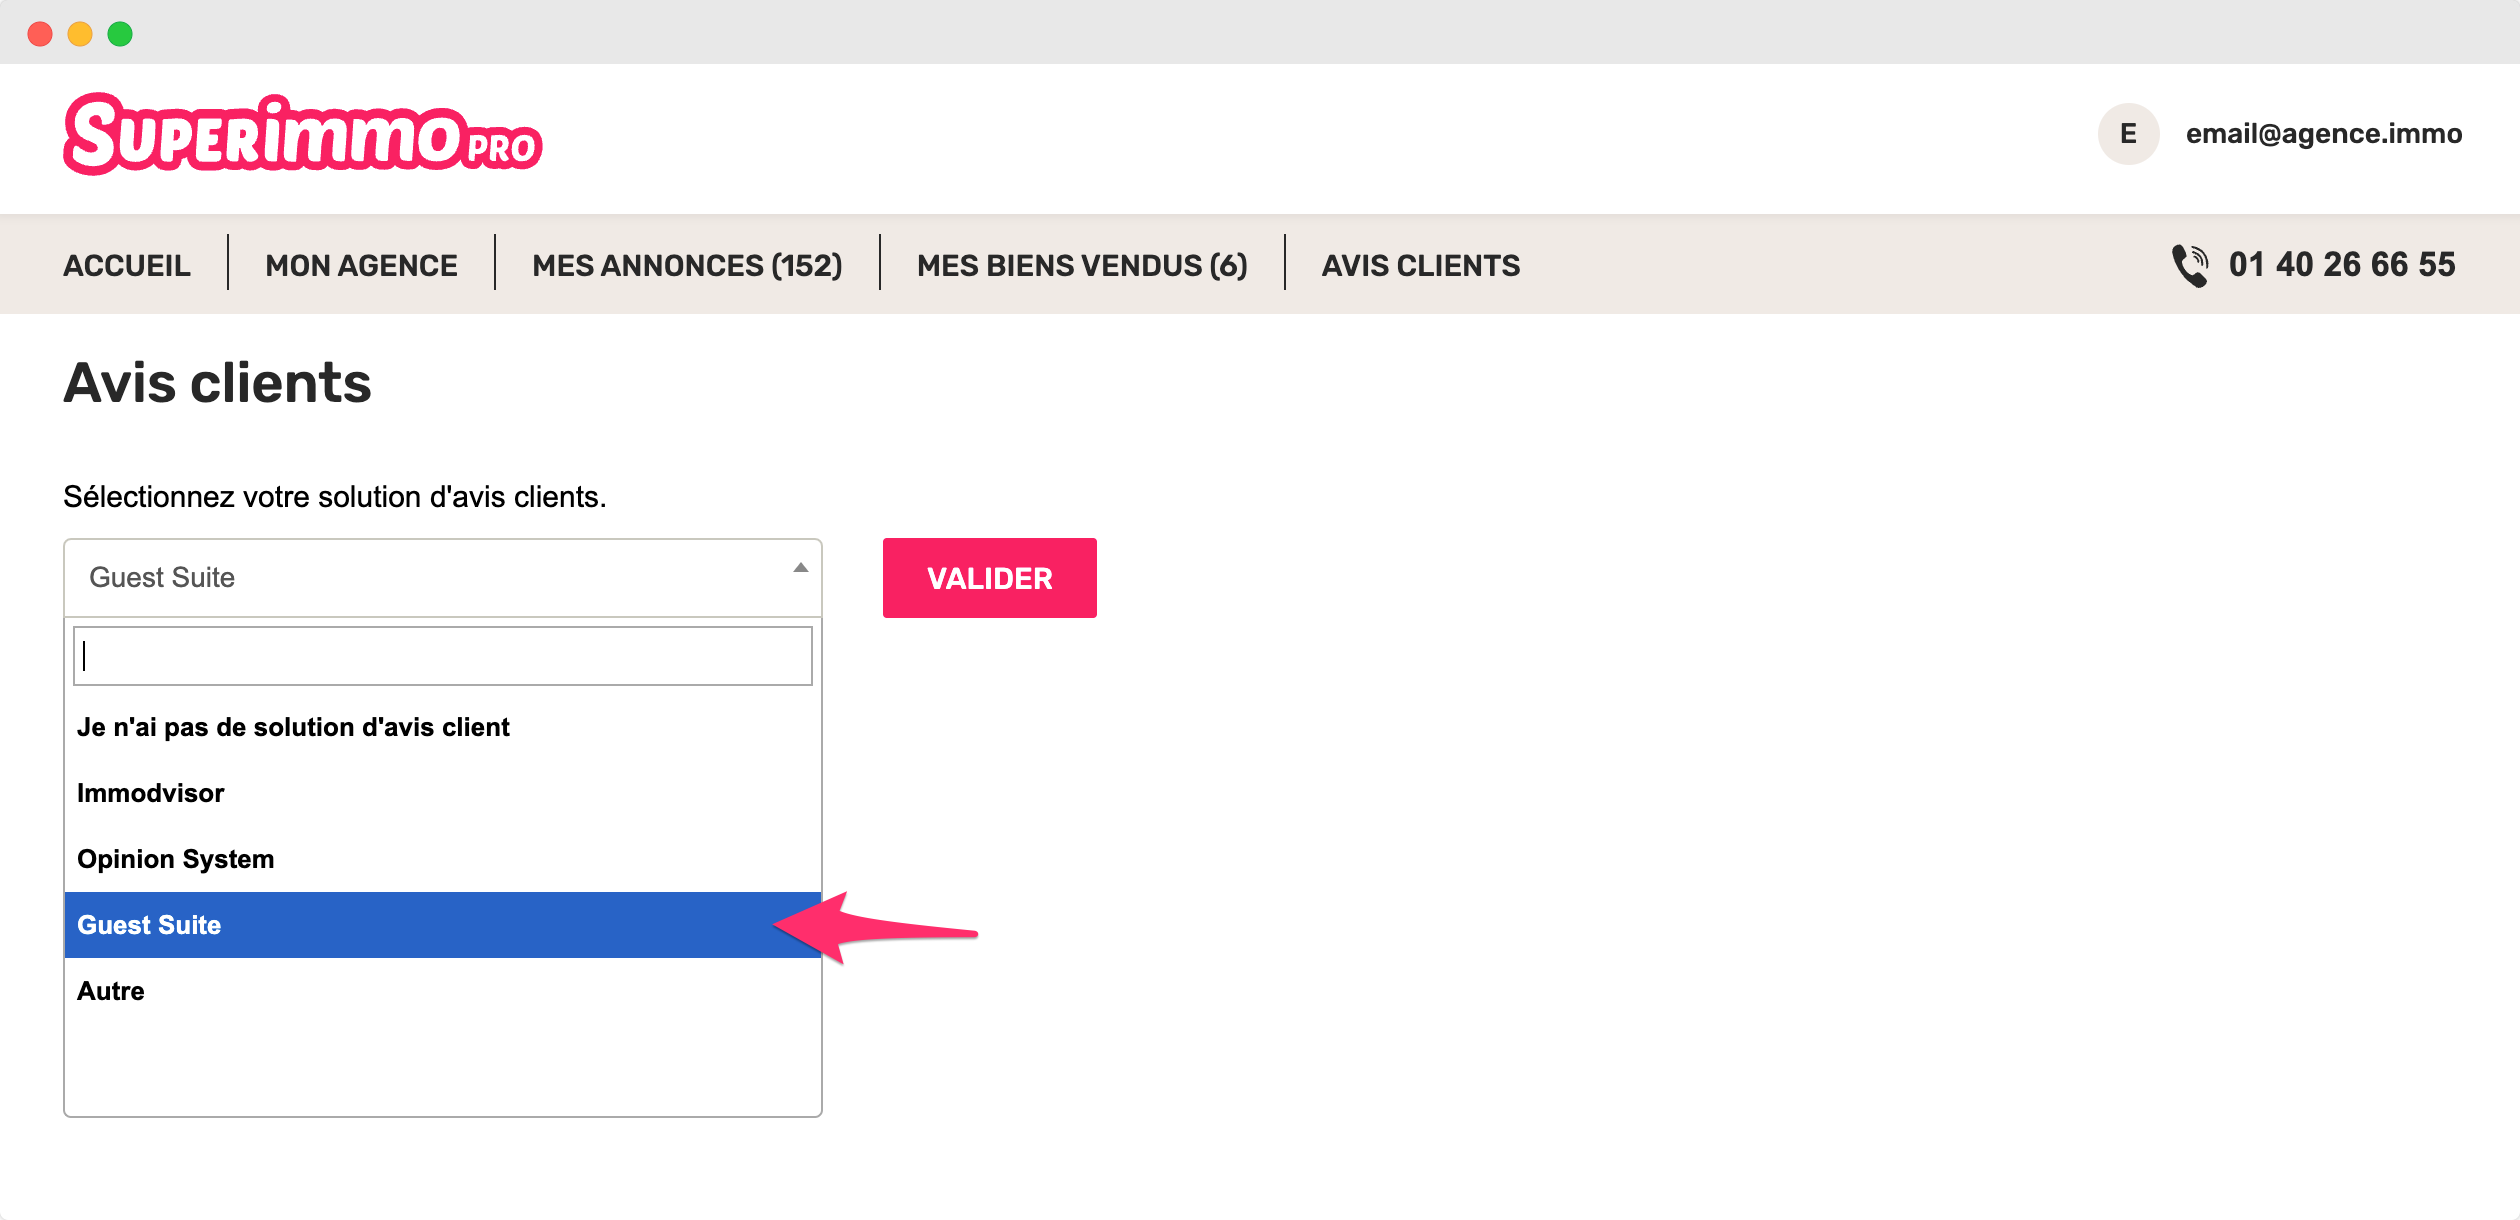Choose the Opinion System option
This screenshot has width=2520, height=1220.
click(443, 859)
